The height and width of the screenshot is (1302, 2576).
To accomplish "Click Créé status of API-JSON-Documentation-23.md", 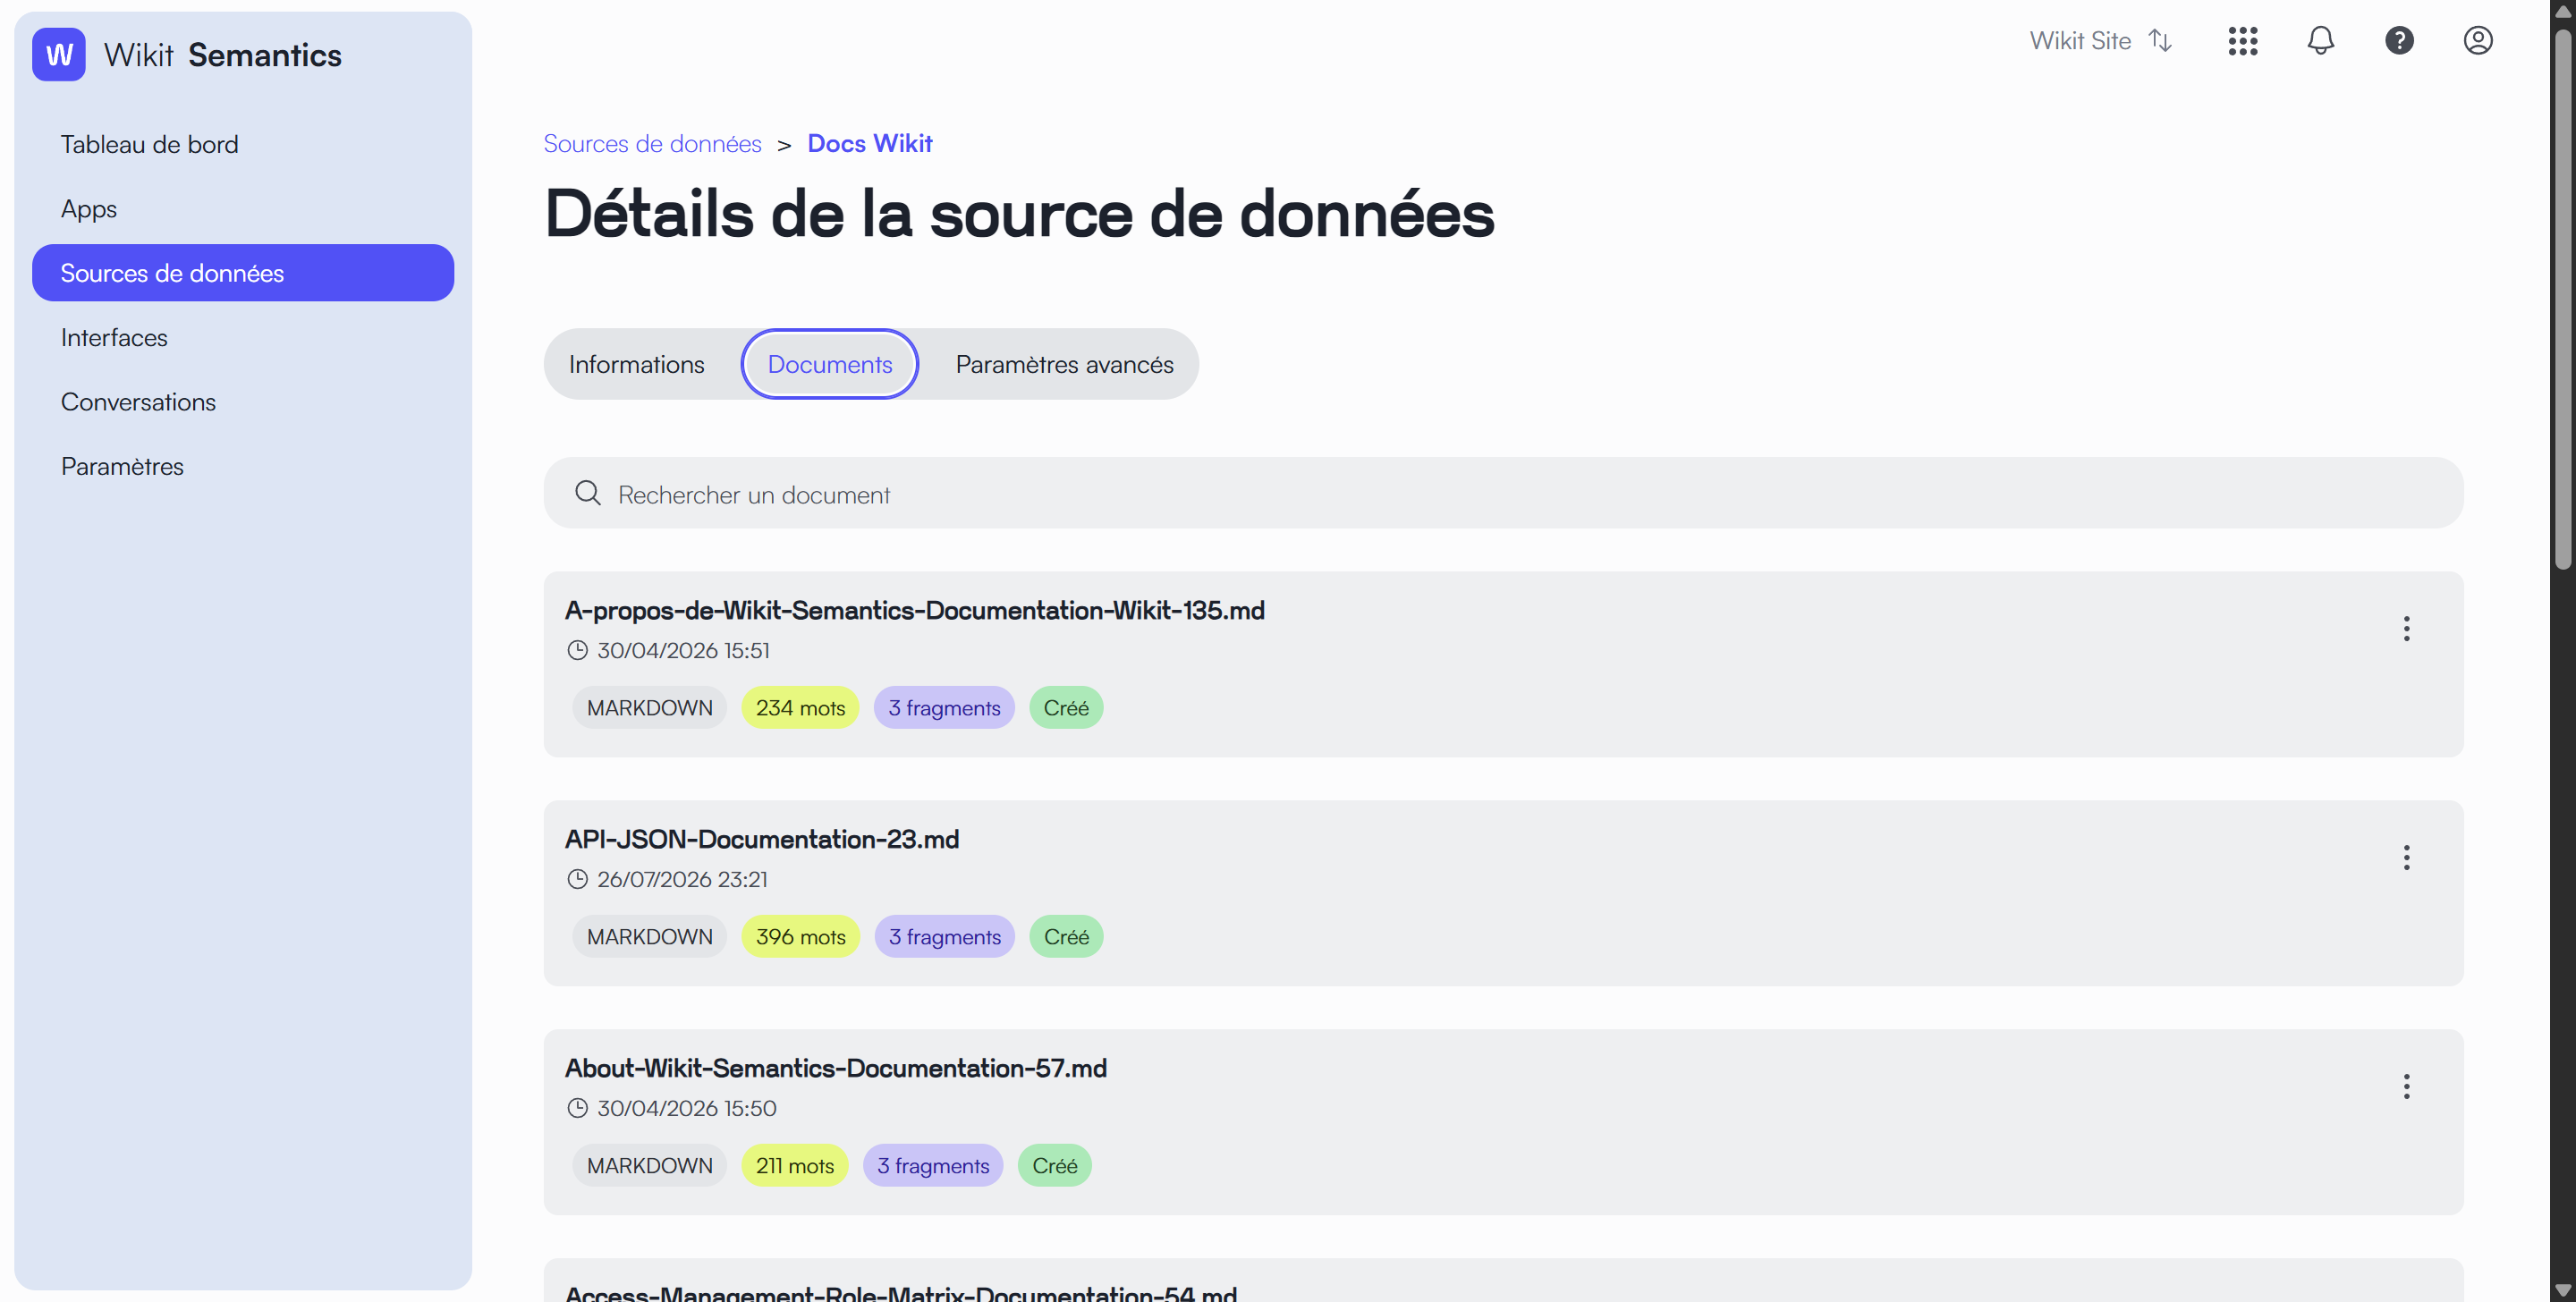I will (1066, 937).
